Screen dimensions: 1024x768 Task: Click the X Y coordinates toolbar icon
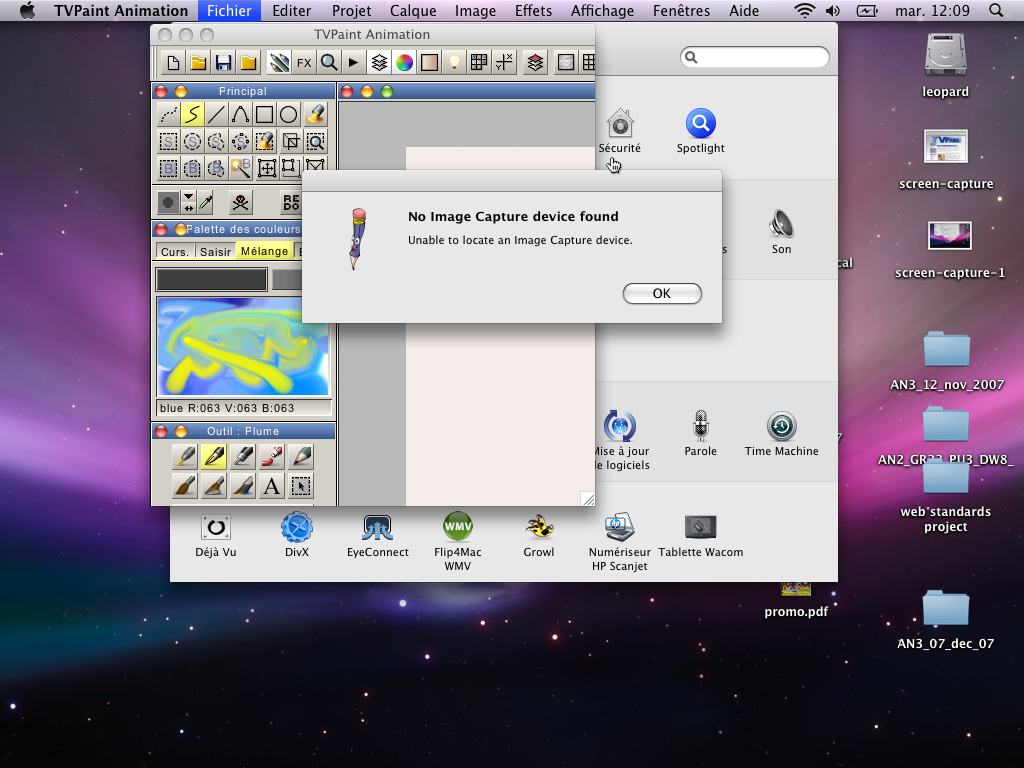(x=504, y=63)
